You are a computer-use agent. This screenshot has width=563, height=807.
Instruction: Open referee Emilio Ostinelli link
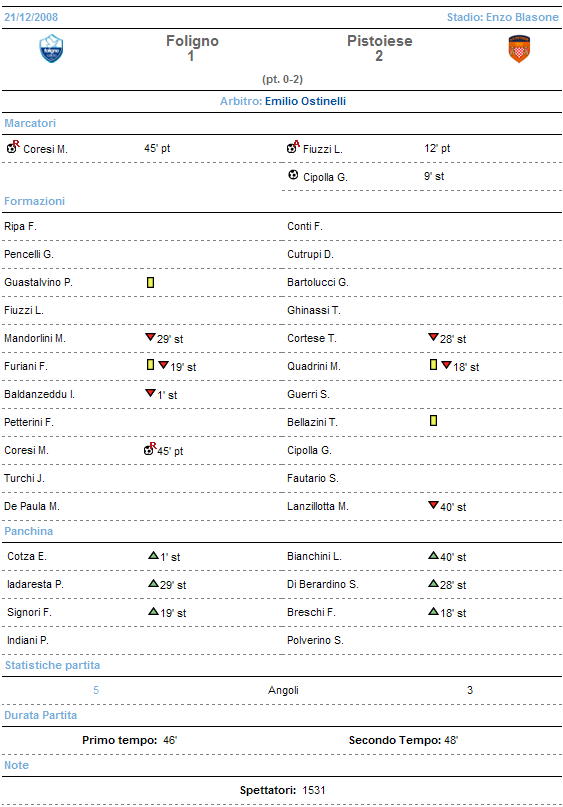pos(305,101)
